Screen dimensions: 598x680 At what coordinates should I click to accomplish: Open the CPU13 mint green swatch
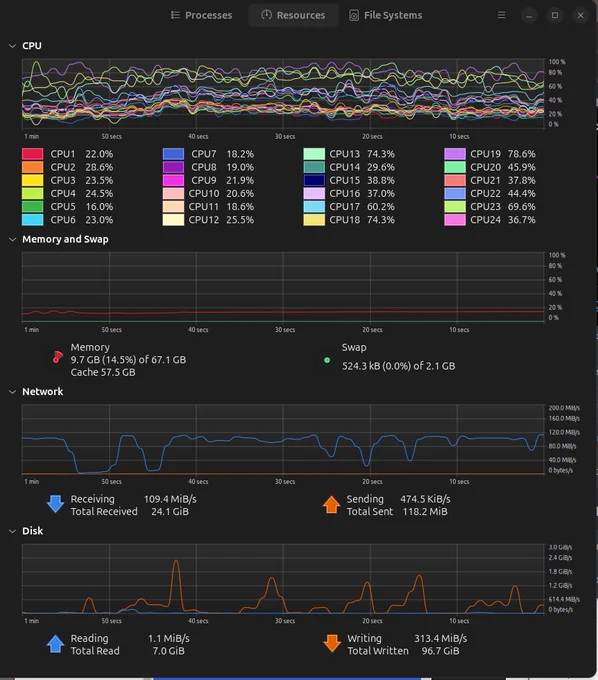click(x=314, y=154)
